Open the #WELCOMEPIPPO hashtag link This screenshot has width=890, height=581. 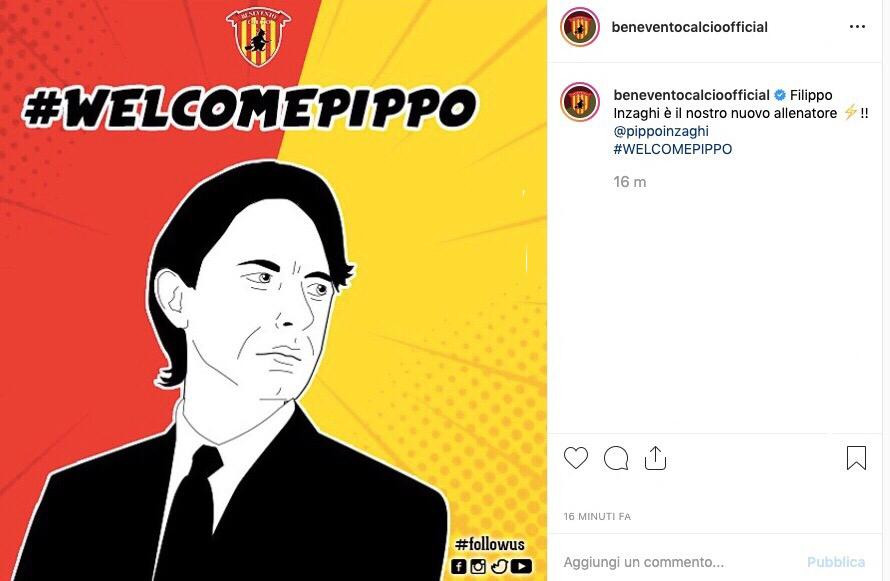tap(673, 149)
